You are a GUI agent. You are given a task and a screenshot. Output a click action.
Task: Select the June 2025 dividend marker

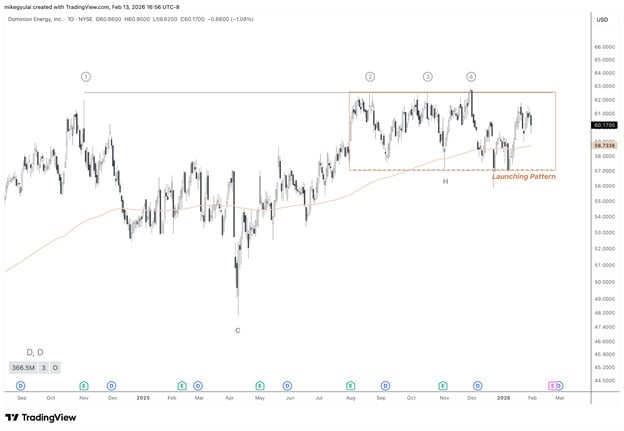tap(287, 386)
